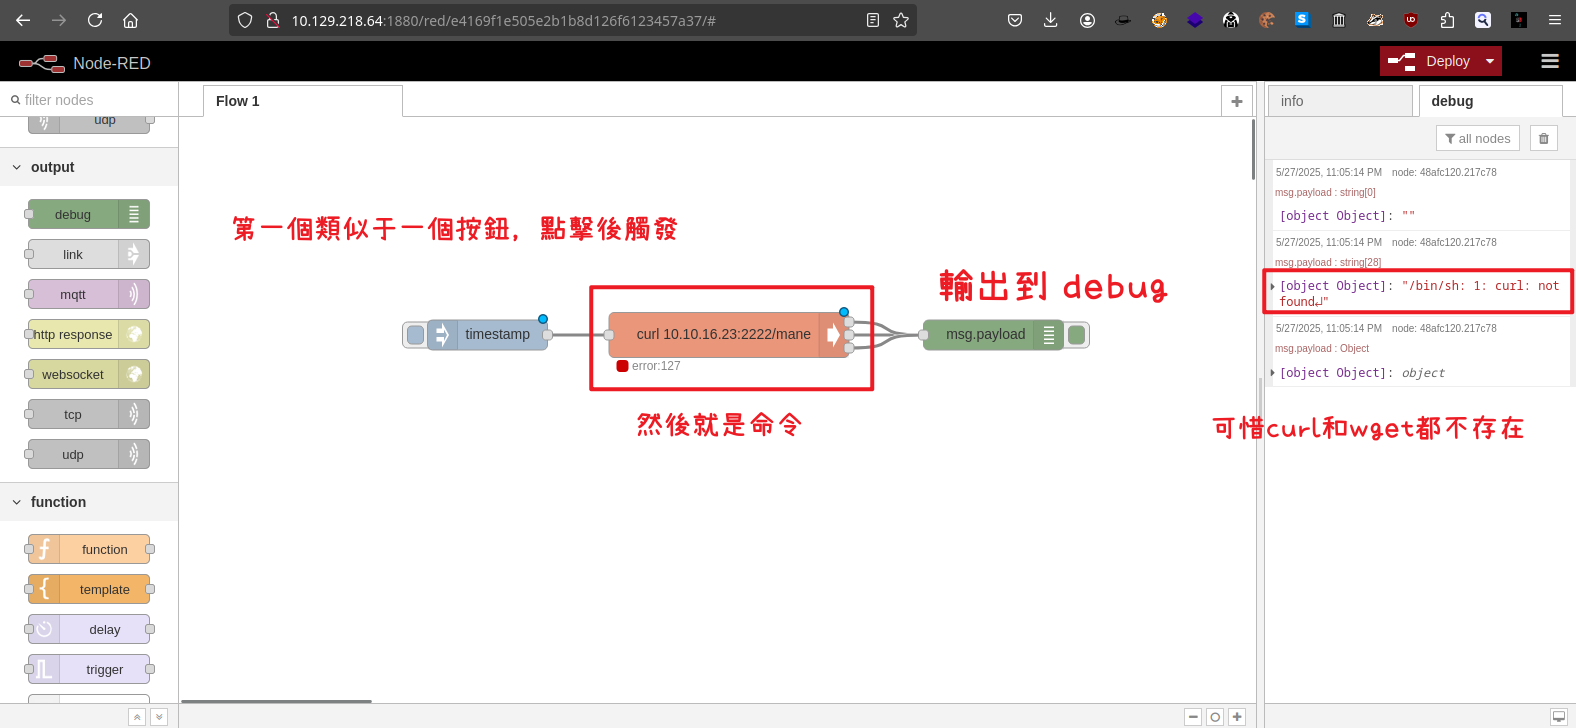This screenshot has height=728, width=1576.
Task: Open the Node-RED hamburger menu
Action: [x=1550, y=61]
